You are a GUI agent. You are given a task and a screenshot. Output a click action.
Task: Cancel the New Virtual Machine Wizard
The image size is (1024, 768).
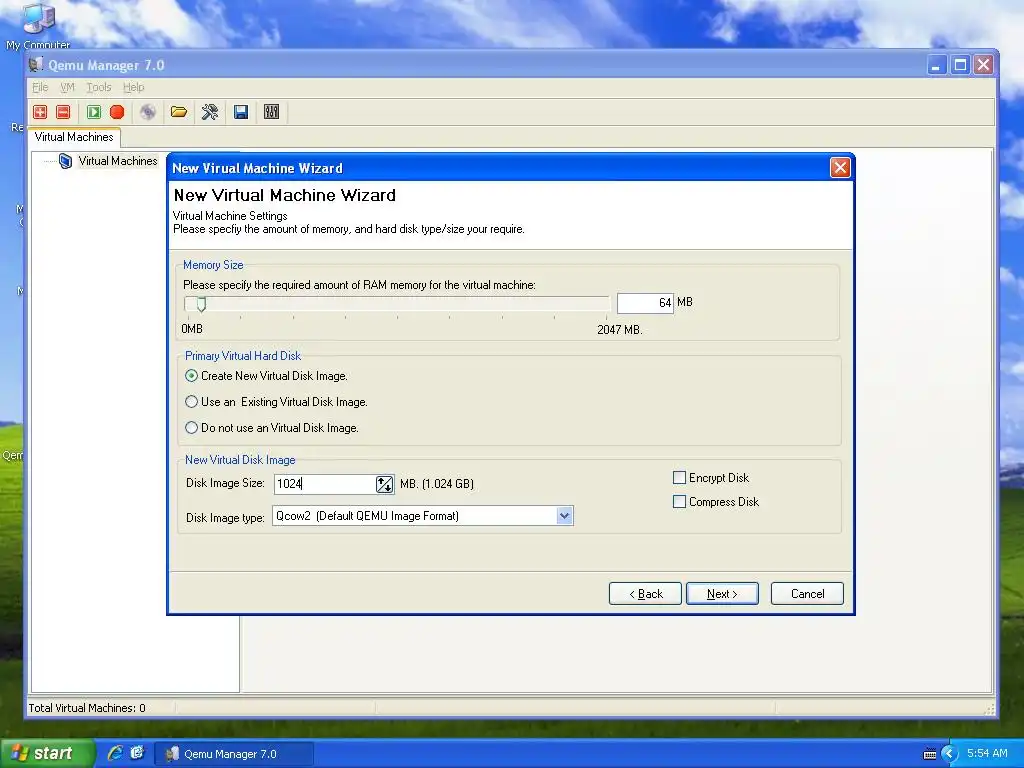pyautogui.click(x=807, y=594)
